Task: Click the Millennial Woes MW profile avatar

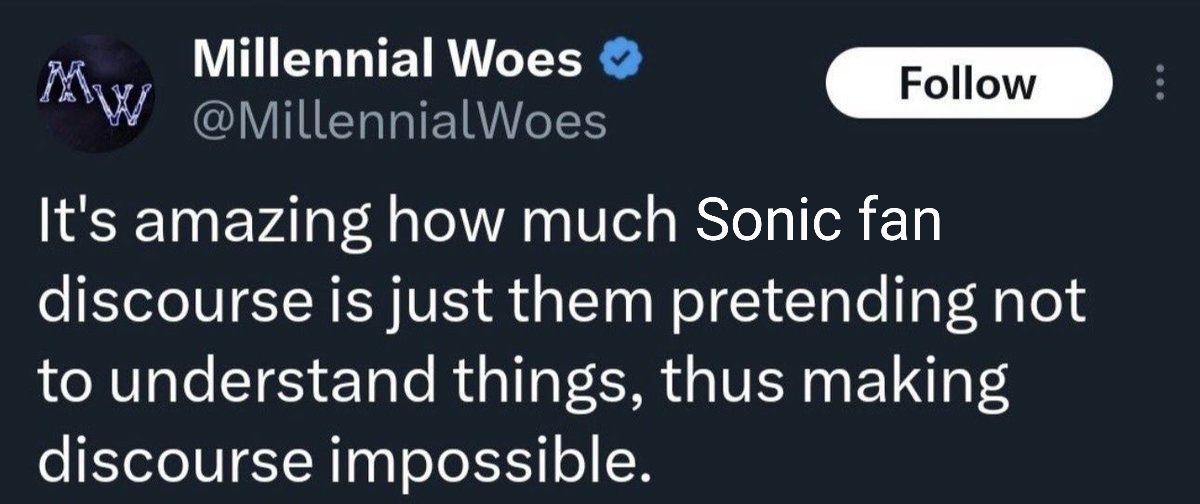Action: (97, 93)
